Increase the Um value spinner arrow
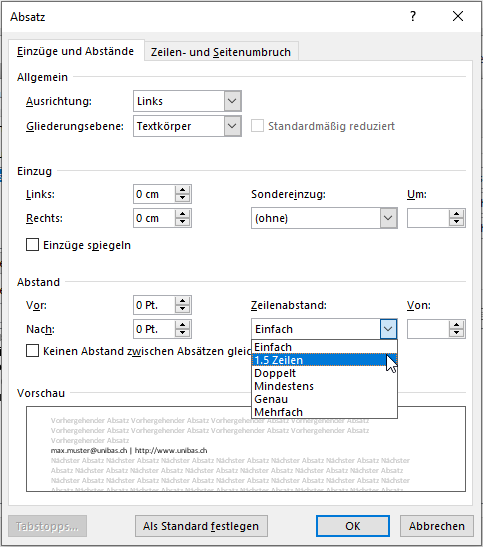The height and width of the screenshot is (547, 483). tap(456, 214)
